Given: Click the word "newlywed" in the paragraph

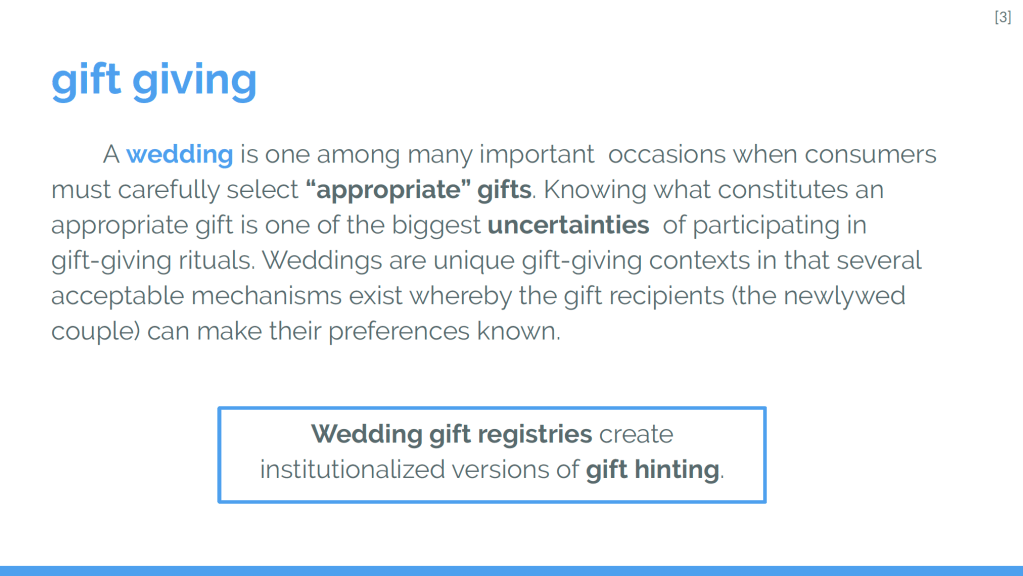Looking at the screenshot, I should 856,296.
